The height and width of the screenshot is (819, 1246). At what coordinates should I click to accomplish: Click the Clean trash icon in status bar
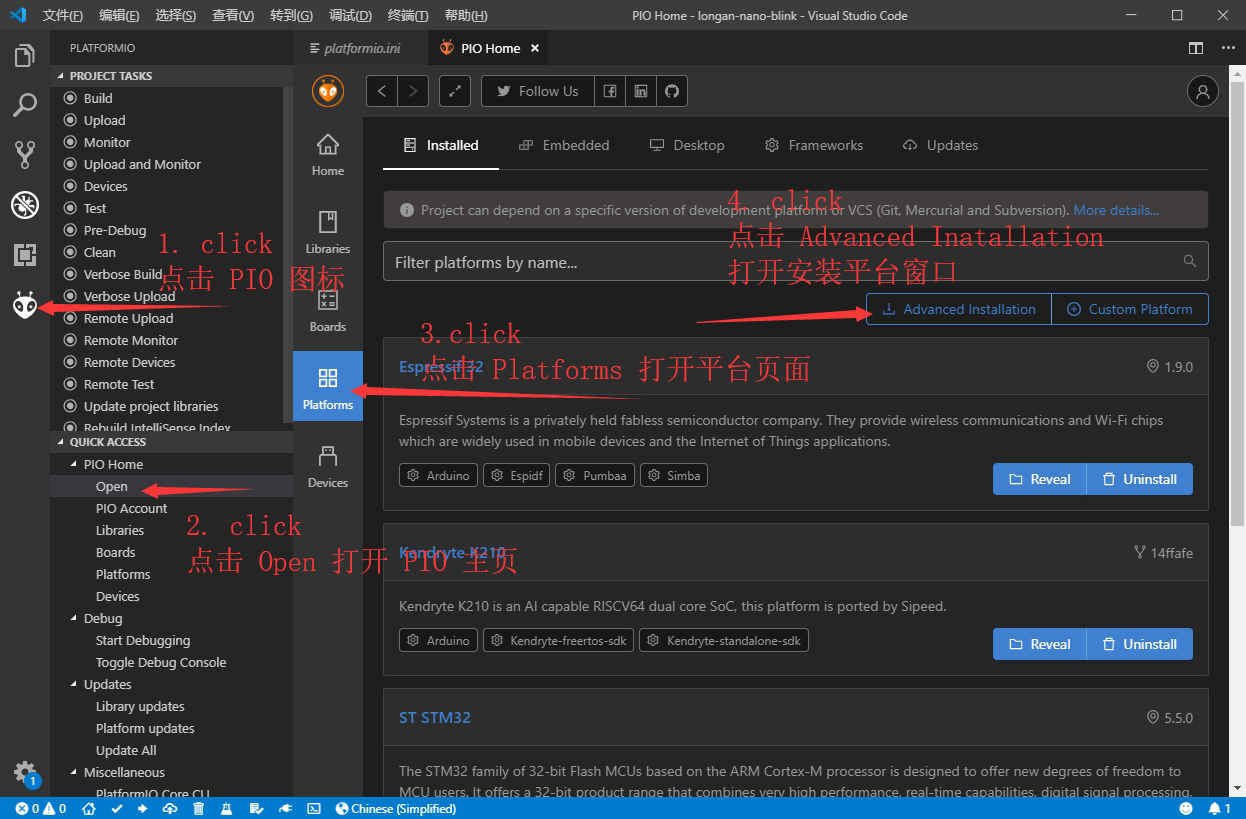[x=199, y=808]
